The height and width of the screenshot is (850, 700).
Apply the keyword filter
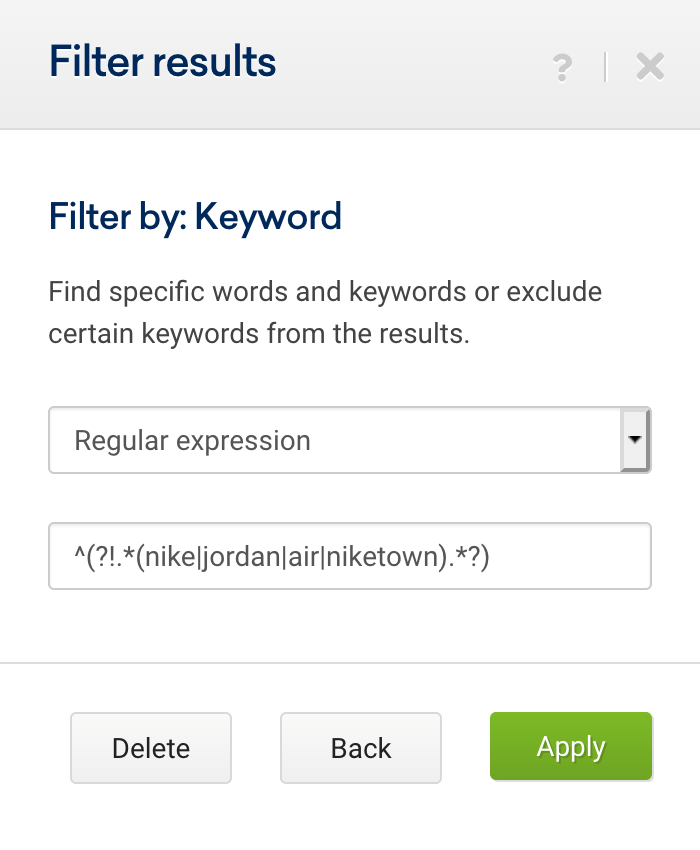coord(571,746)
